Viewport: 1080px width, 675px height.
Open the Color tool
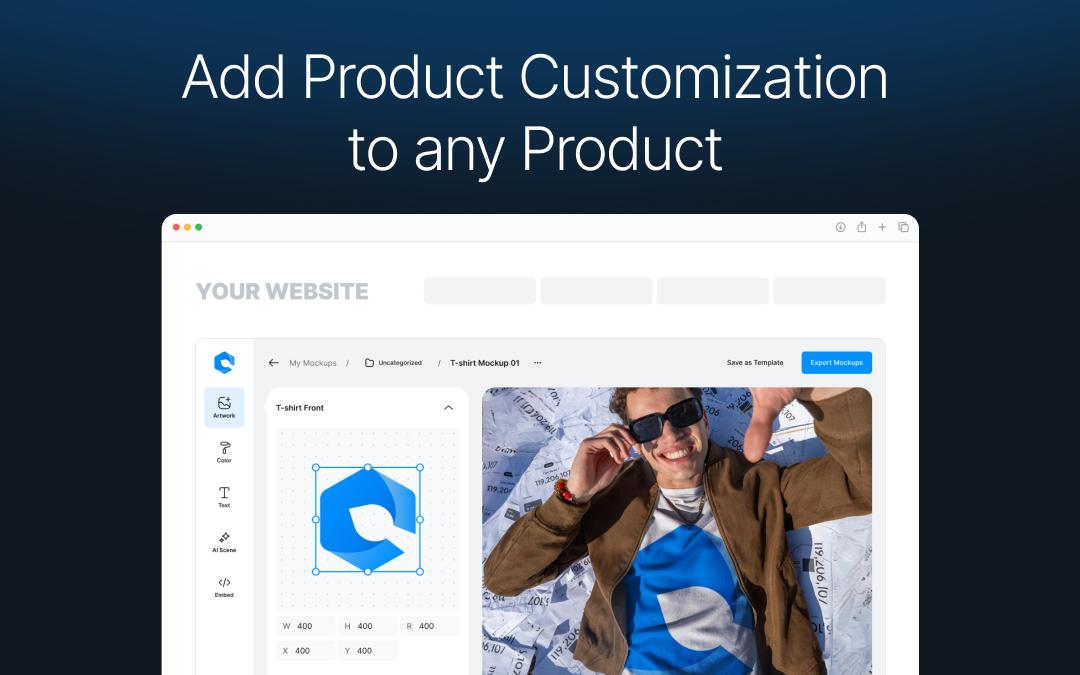coord(224,452)
